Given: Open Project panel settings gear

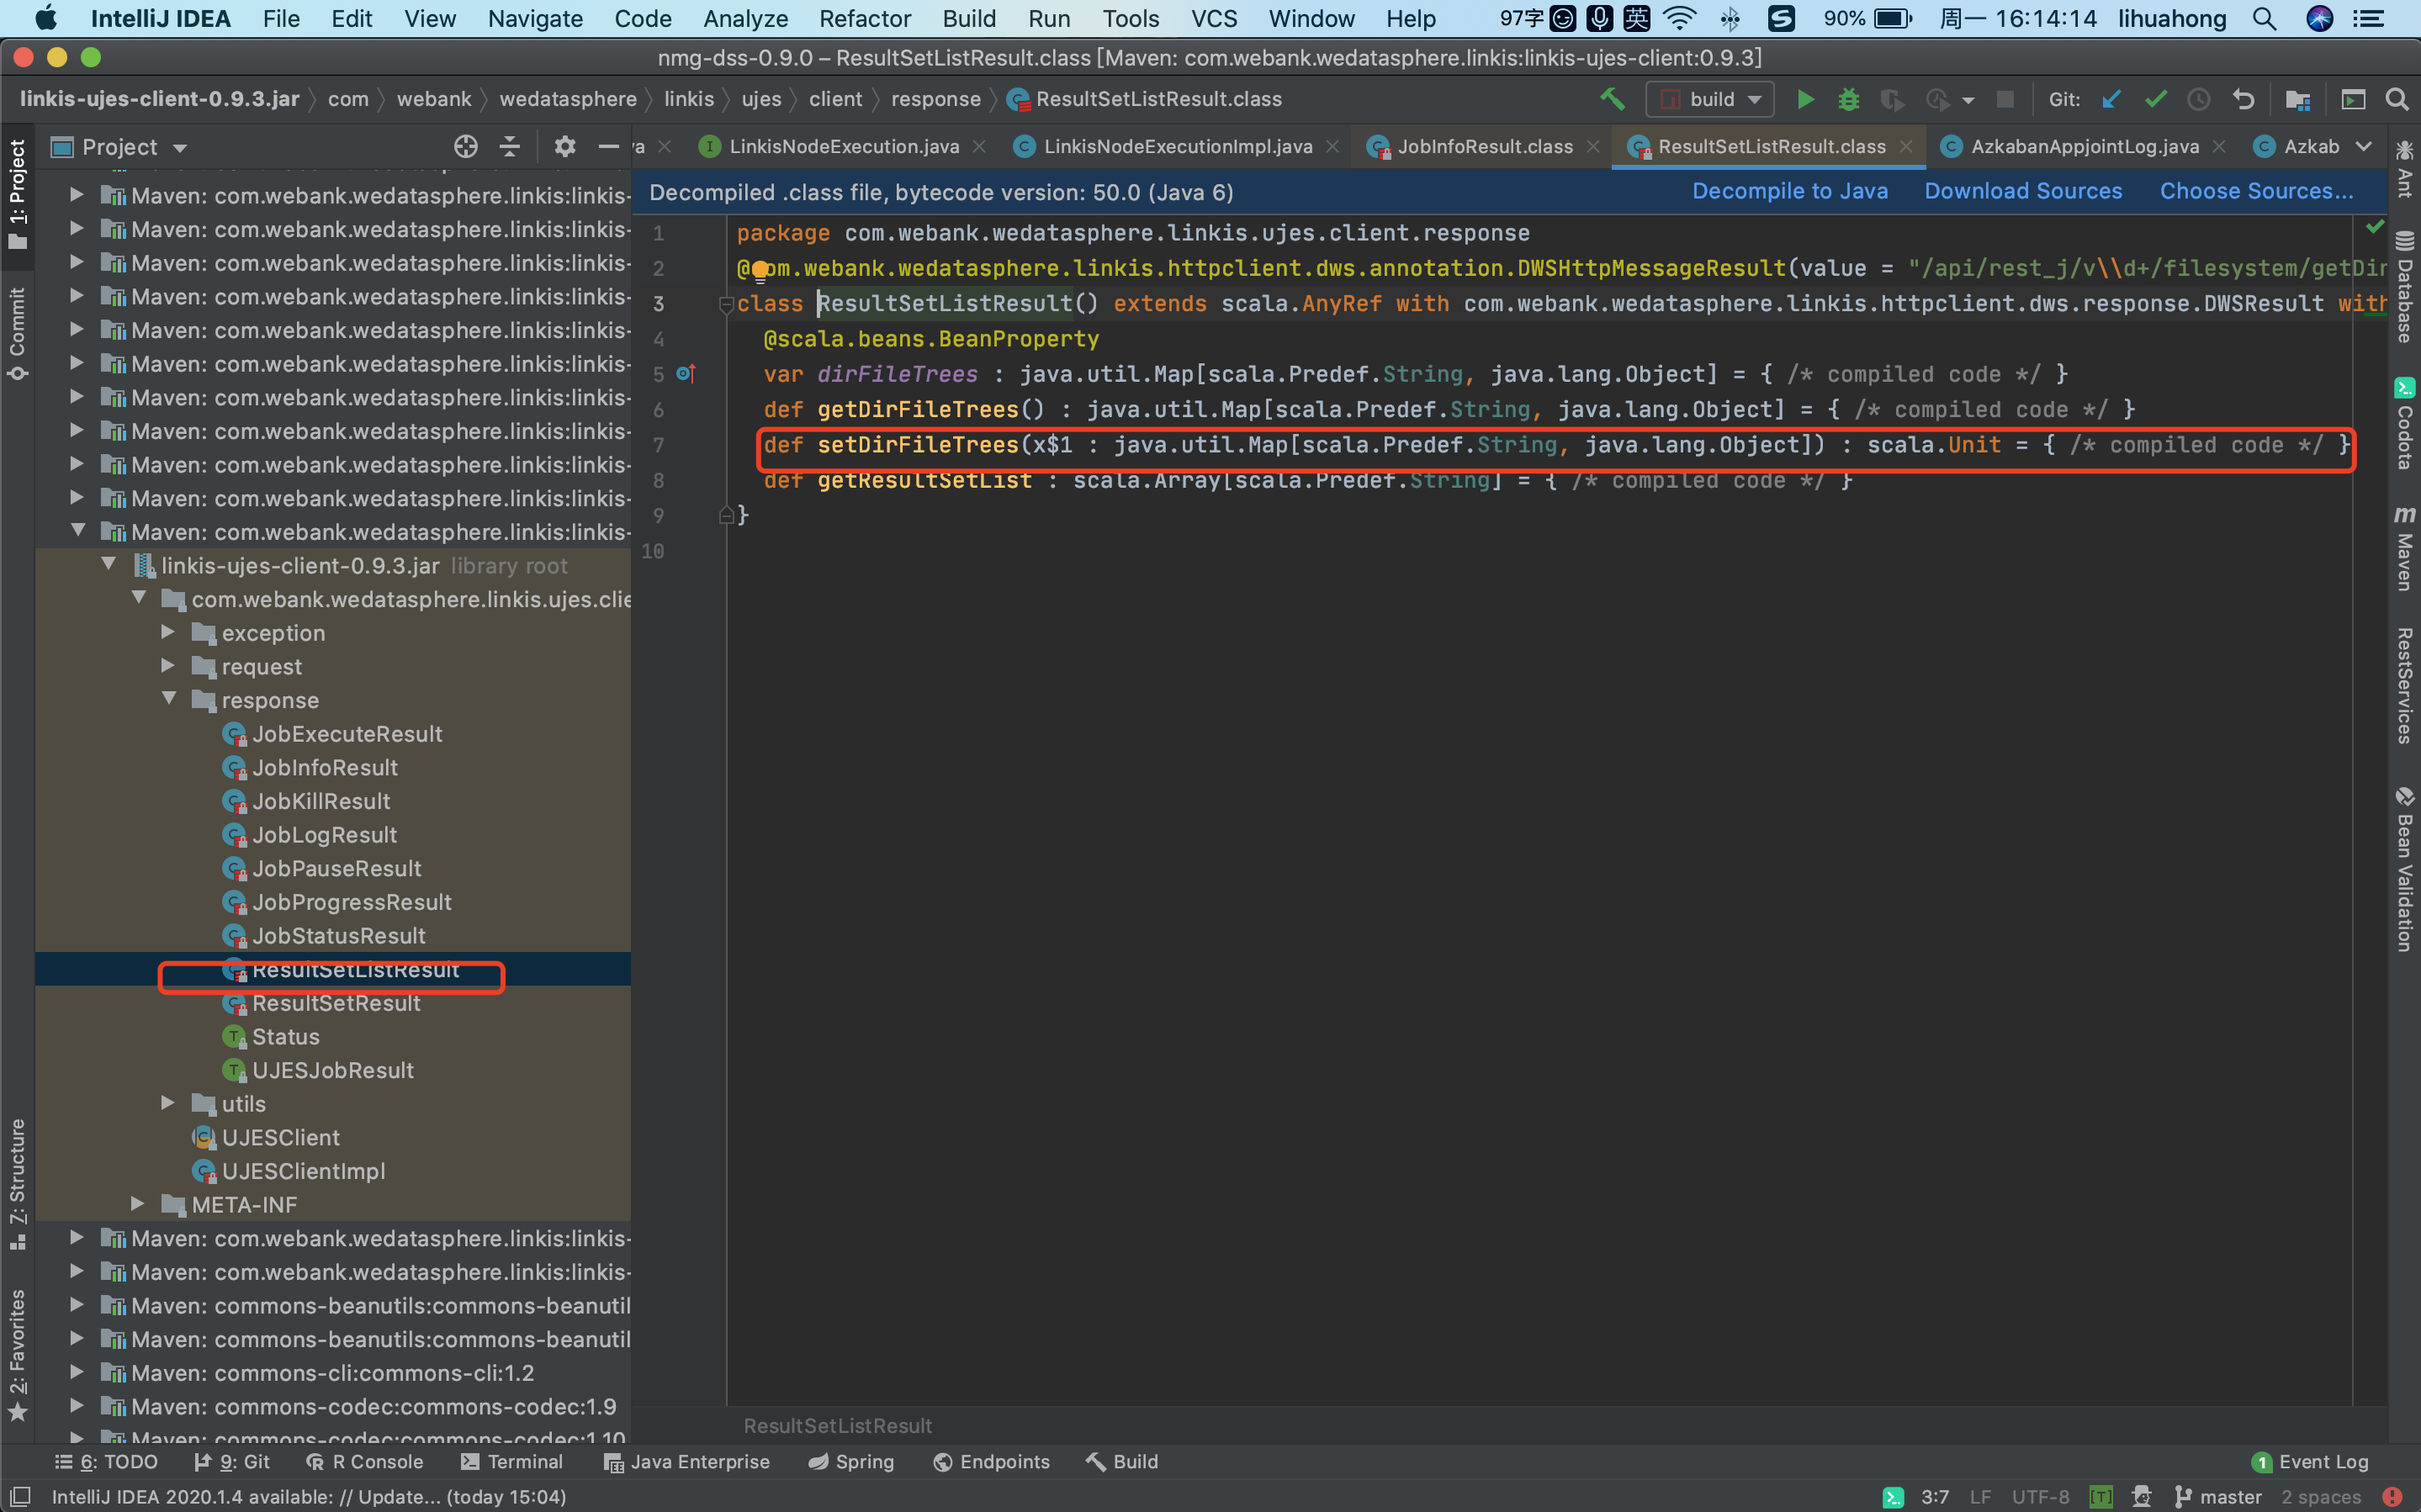Looking at the screenshot, I should coord(565,147).
